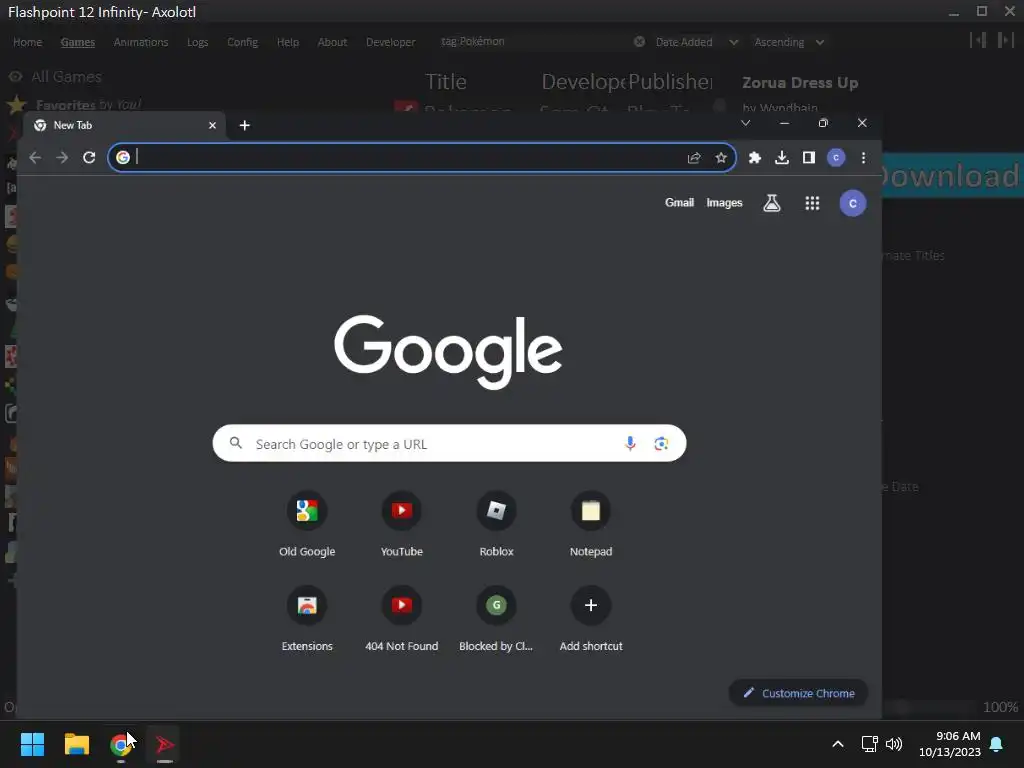Open Flashpoint Ascending order dropdown
The width and height of the screenshot is (1024, 768).
click(790, 42)
